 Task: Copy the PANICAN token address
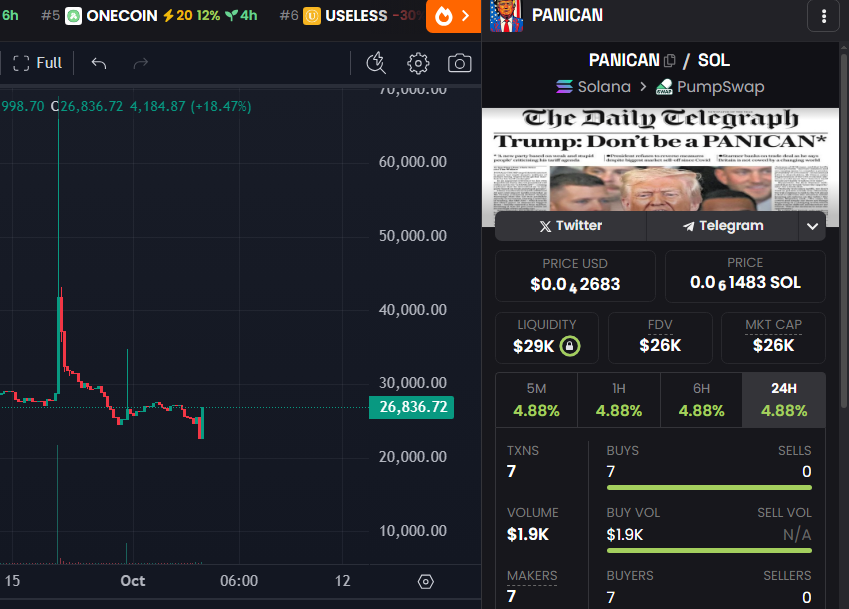(x=670, y=60)
